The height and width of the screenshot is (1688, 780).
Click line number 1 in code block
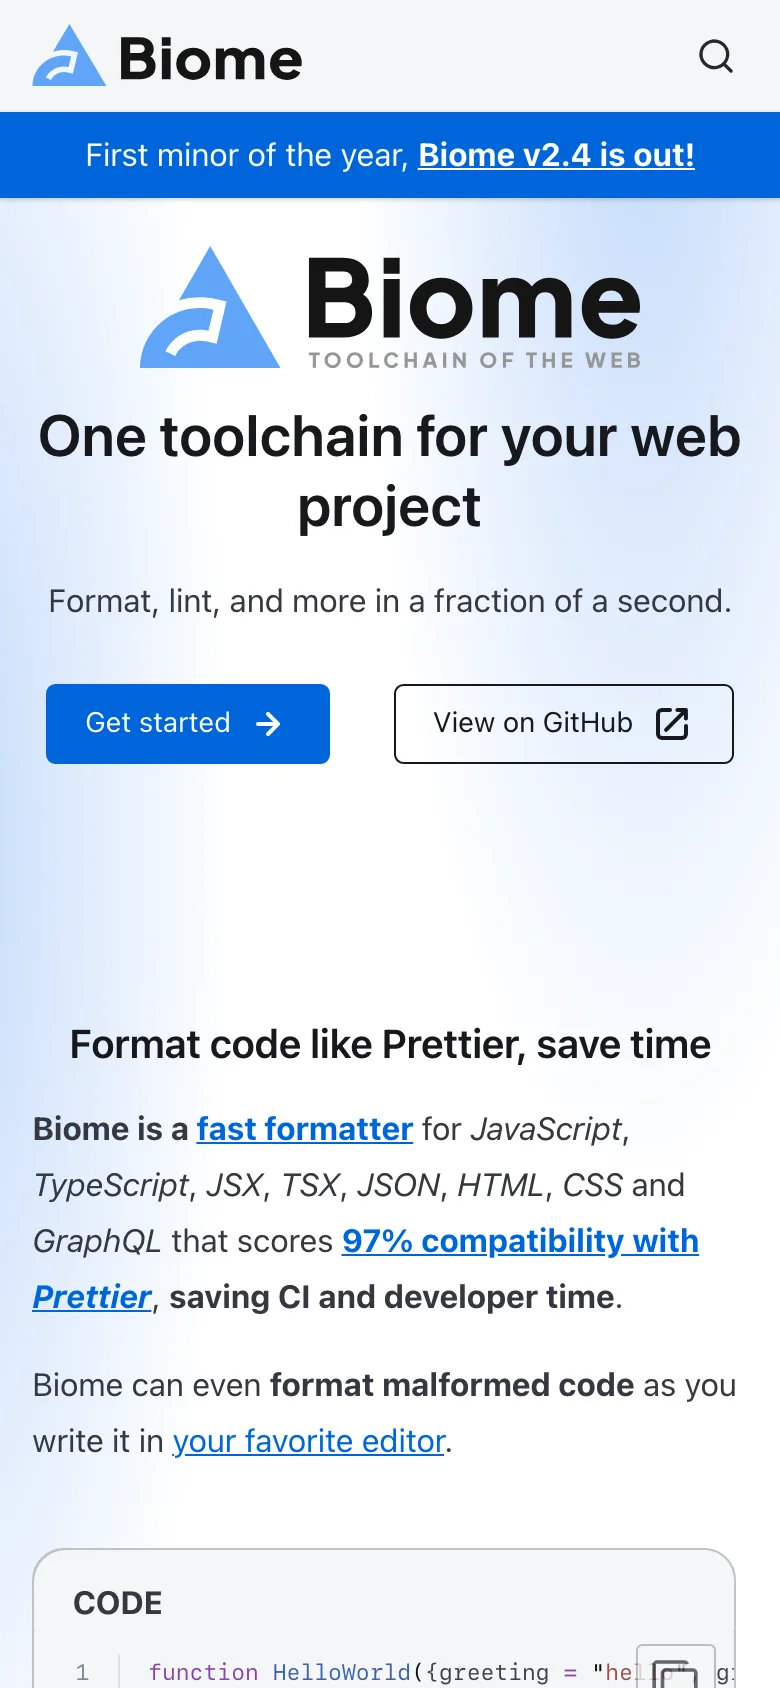[82, 1672]
